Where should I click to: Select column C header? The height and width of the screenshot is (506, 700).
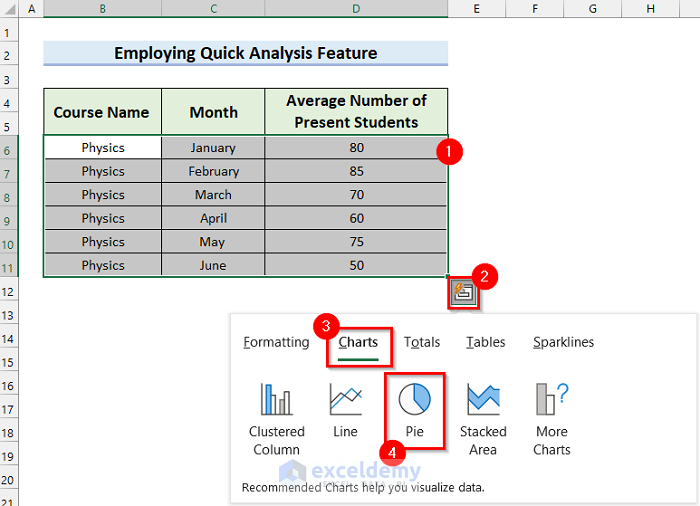click(213, 8)
